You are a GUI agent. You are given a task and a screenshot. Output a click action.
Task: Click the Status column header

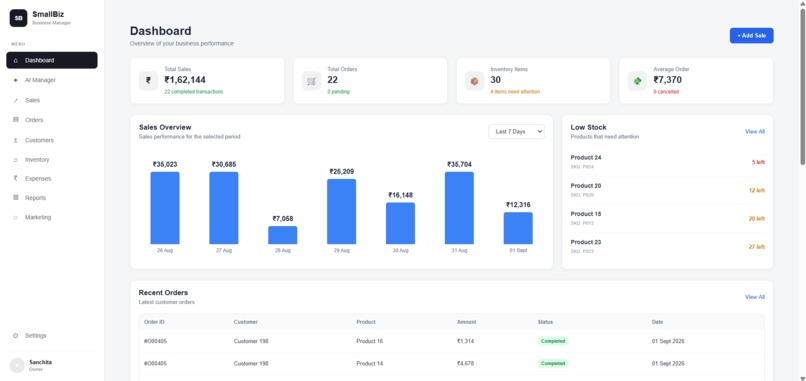[545, 322]
